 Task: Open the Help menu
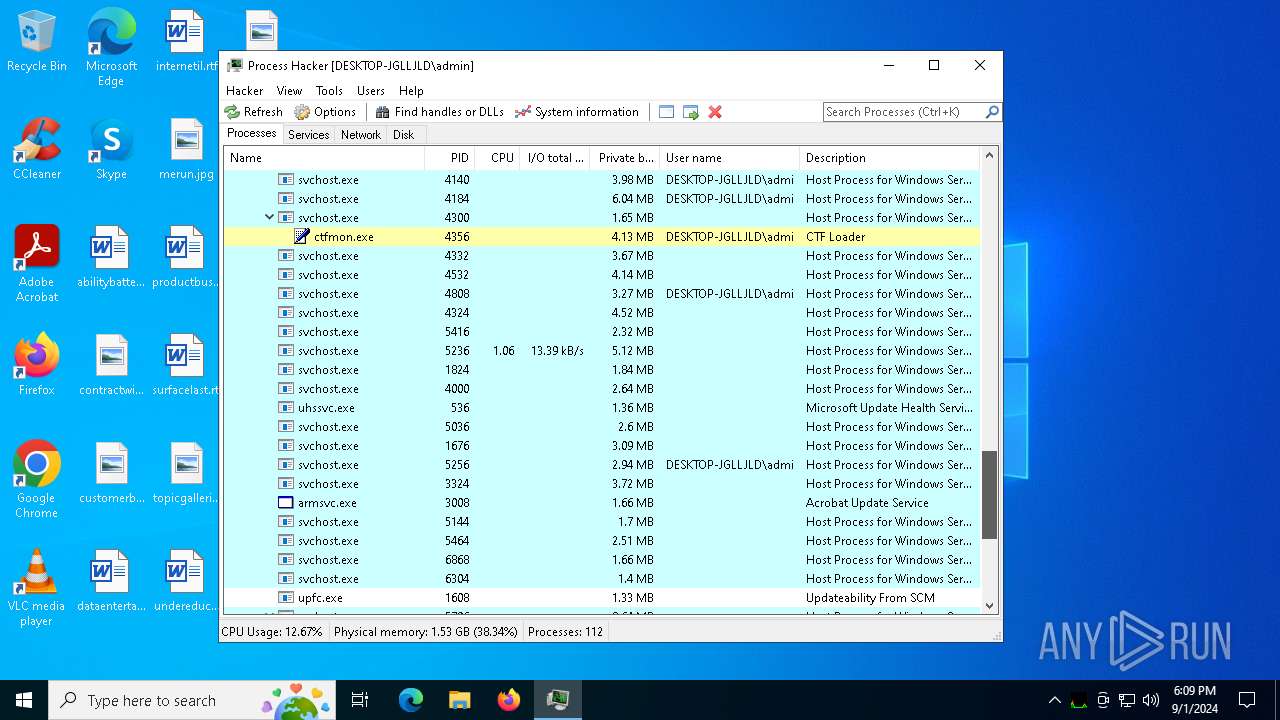(x=411, y=90)
